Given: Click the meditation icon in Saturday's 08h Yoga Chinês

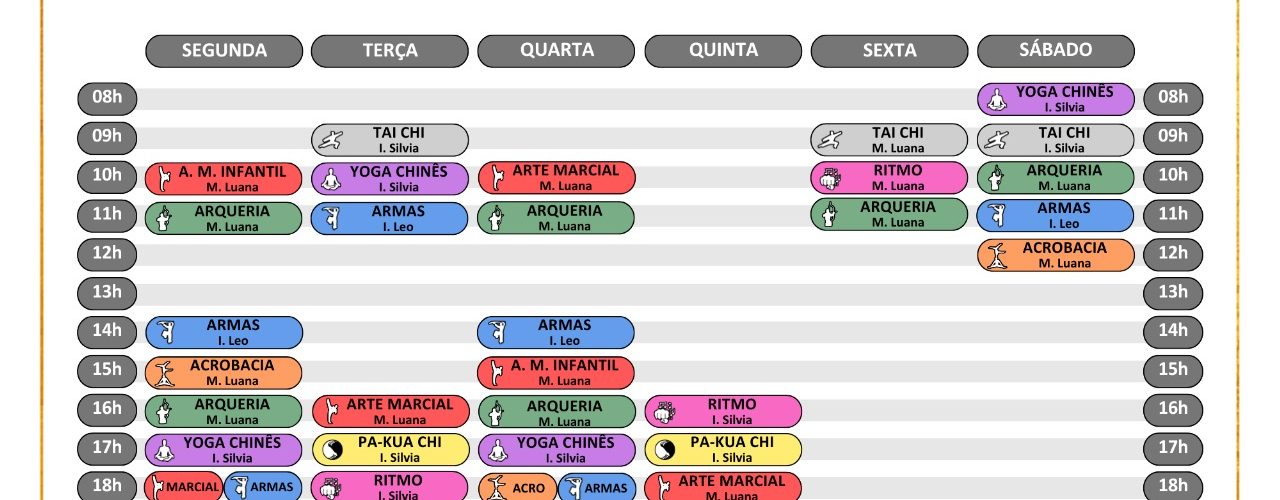Looking at the screenshot, I should 996,99.
